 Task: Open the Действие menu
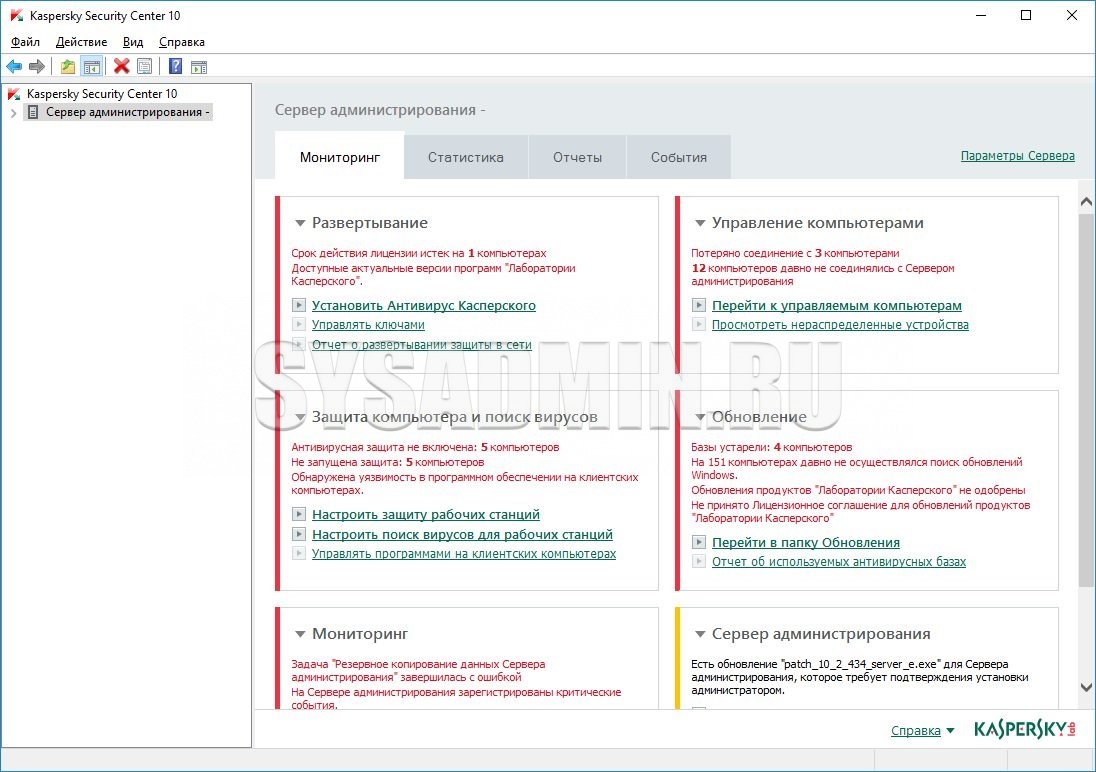click(81, 42)
